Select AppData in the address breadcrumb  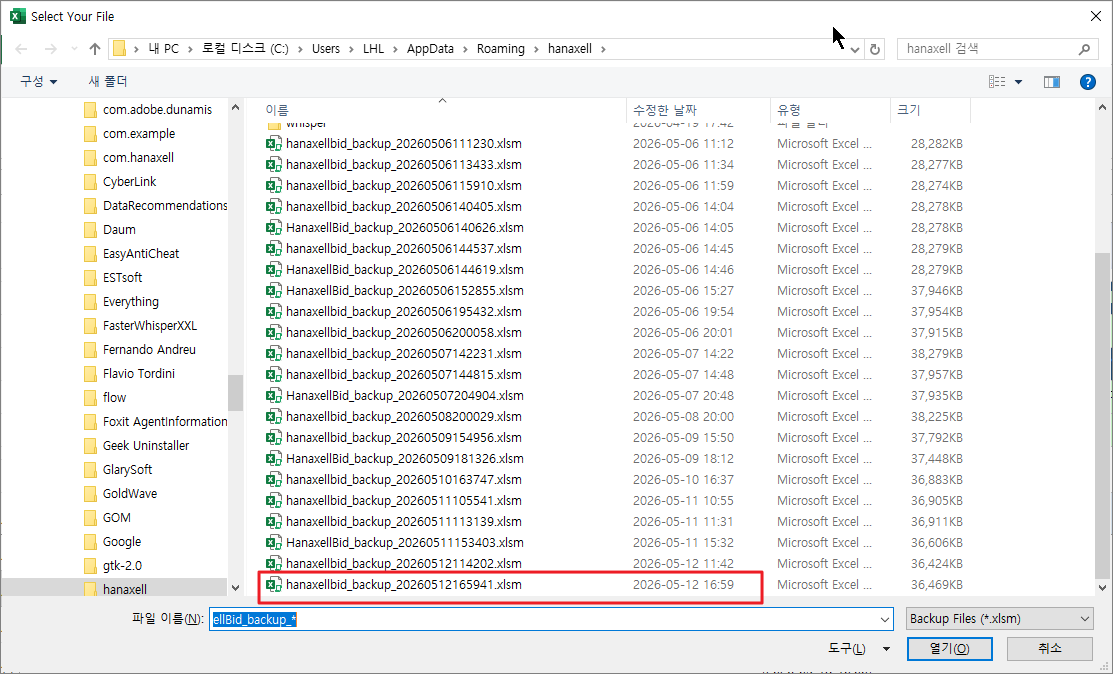pyautogui.click(x=430, y=49)
